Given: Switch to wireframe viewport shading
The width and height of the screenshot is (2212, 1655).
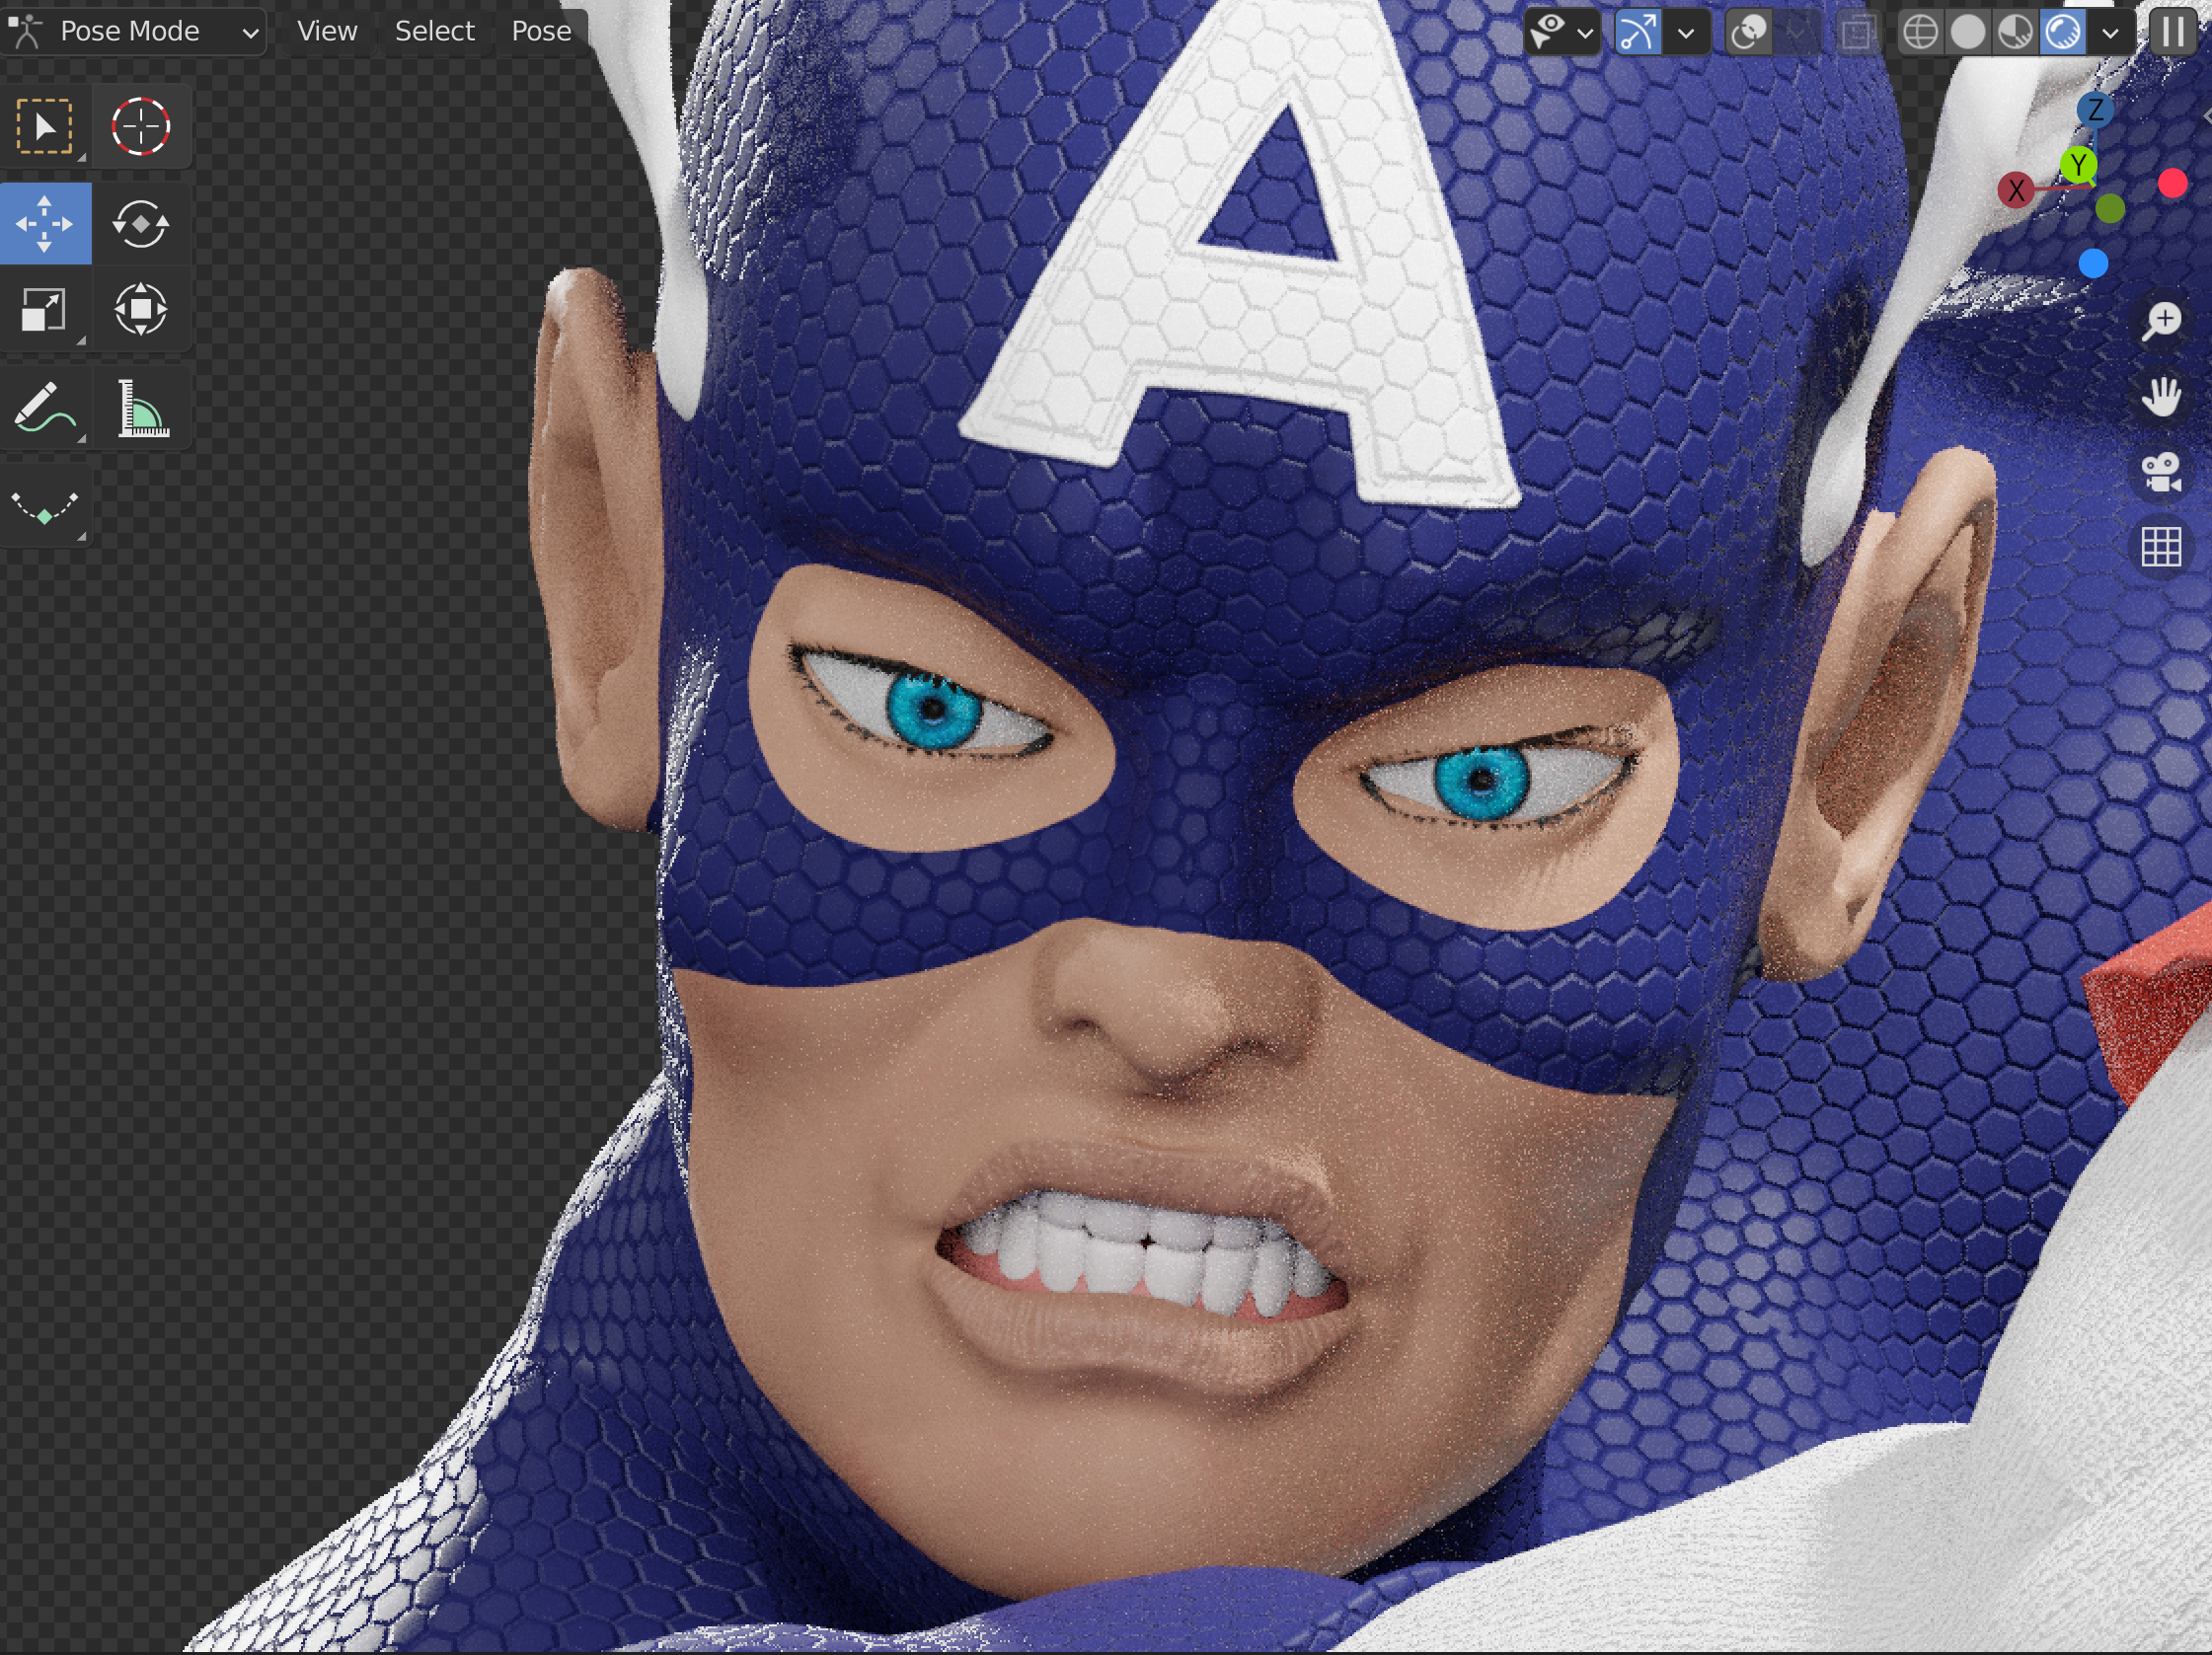Looking at the screenshot, I should [1919, 32].
